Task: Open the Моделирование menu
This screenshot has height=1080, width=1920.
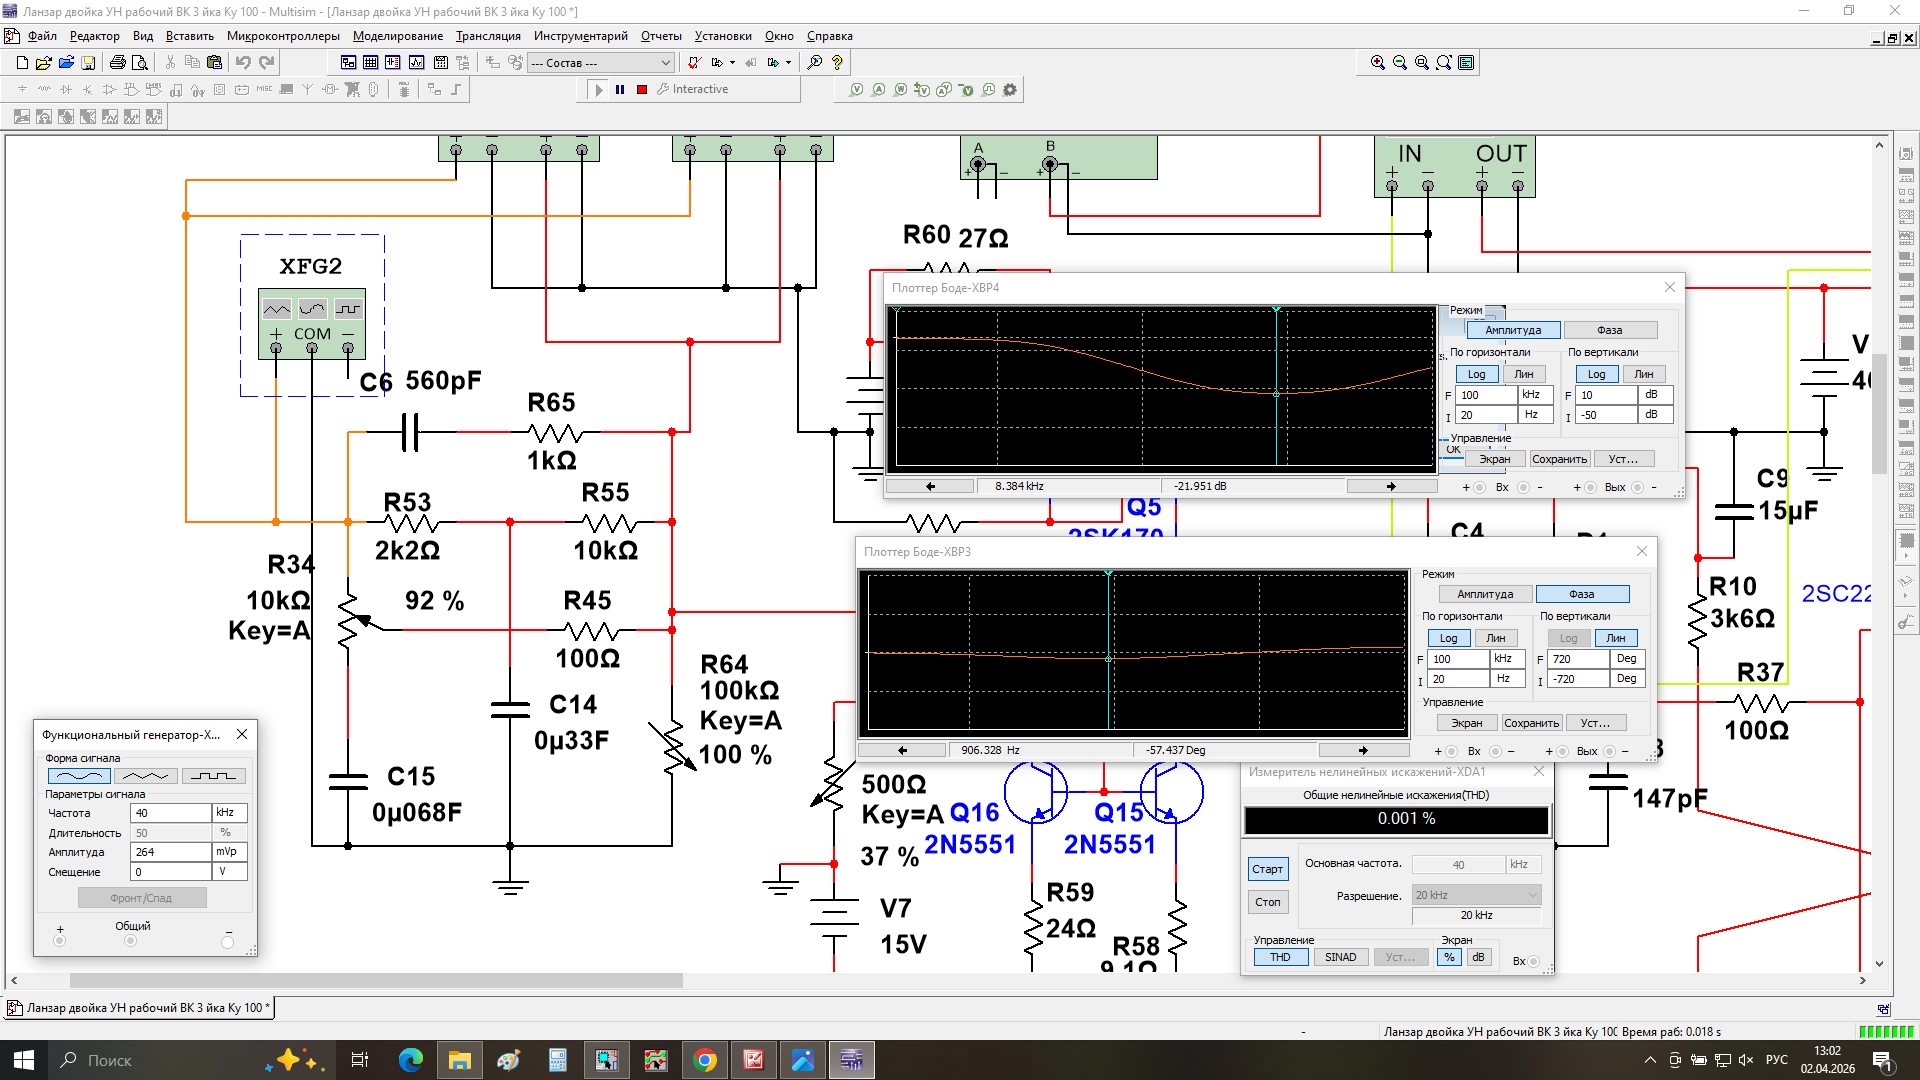Action: pyautogui.click(x=397, y=36)
